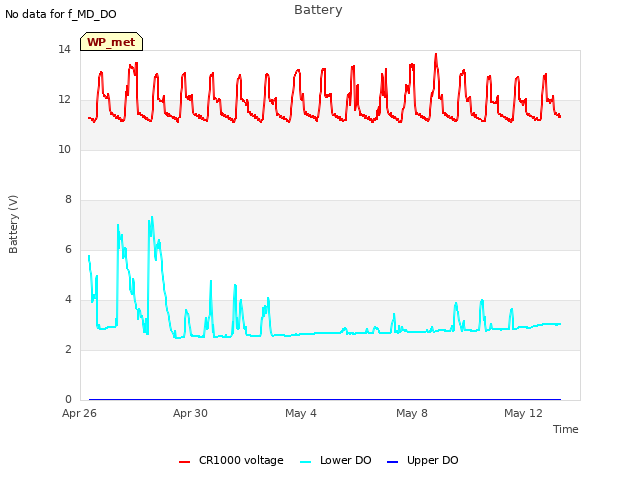Click the Battery (V) y-axis title
Image resolution: width=640 pixels, height=480 pixels.
point(13,224)
